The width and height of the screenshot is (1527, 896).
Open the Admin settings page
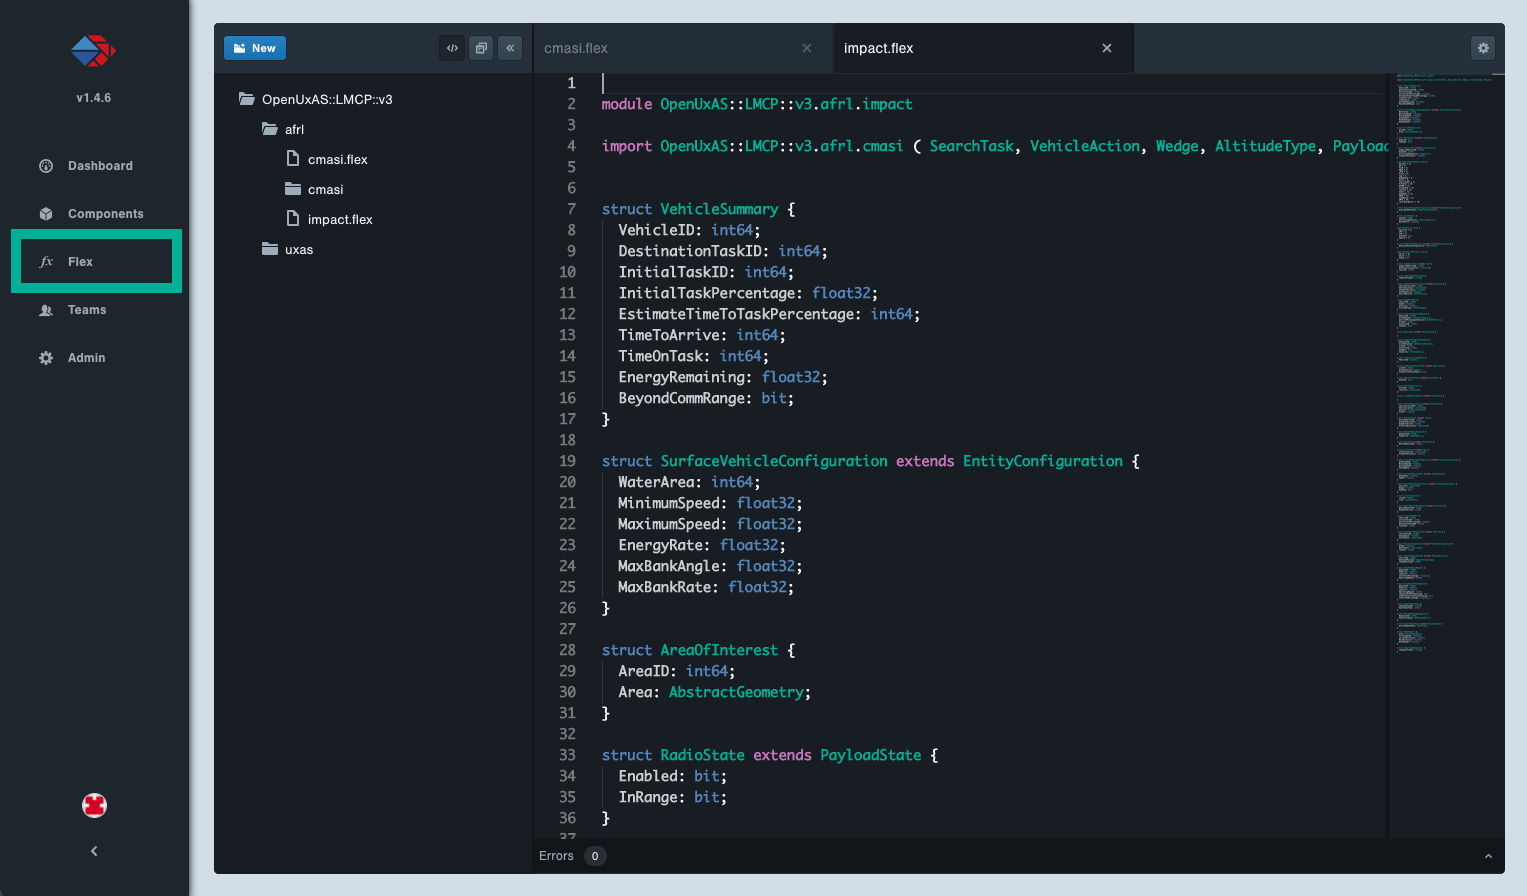86,358
